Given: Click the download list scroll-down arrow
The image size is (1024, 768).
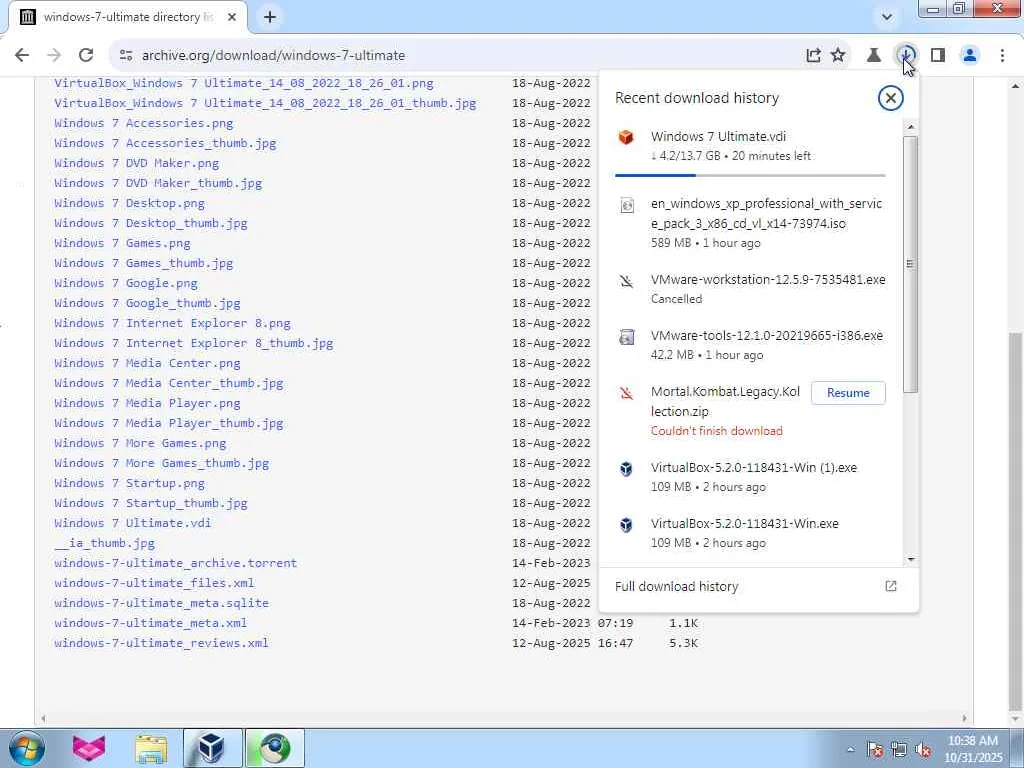Looking at the screenshot, I should (910, 560).
